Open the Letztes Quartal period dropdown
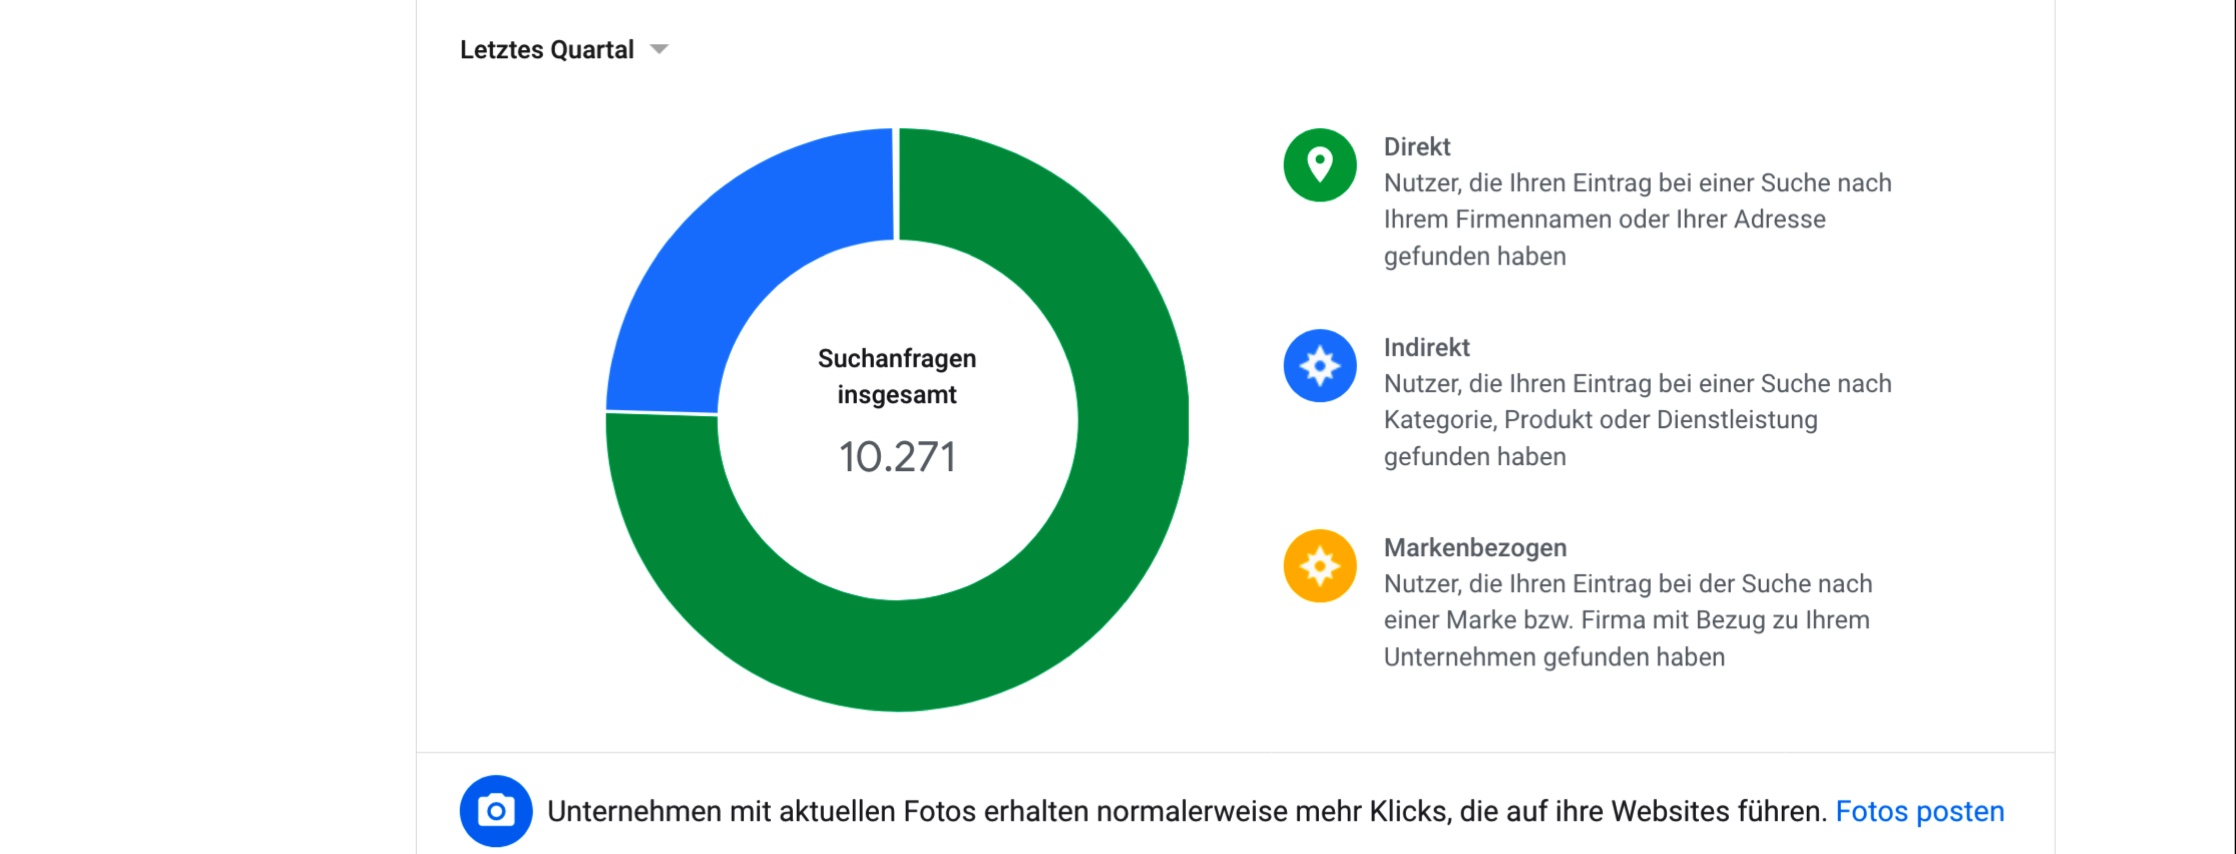This screenshot has height=854, width=2236. [547, 50]
